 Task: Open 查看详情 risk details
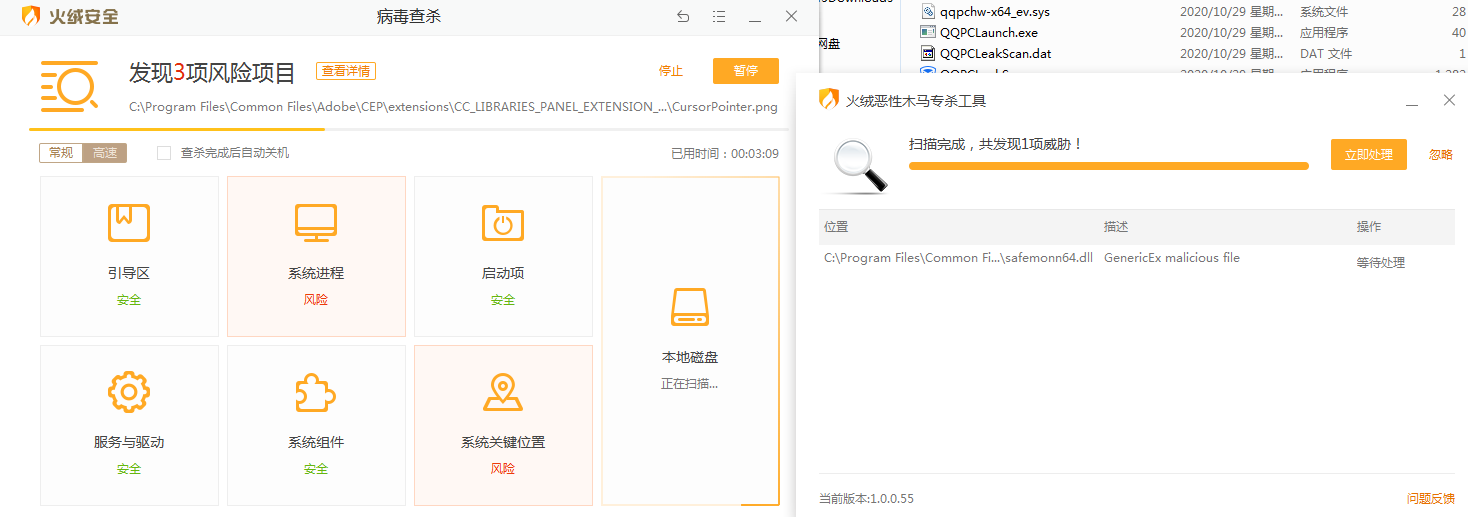346,71
